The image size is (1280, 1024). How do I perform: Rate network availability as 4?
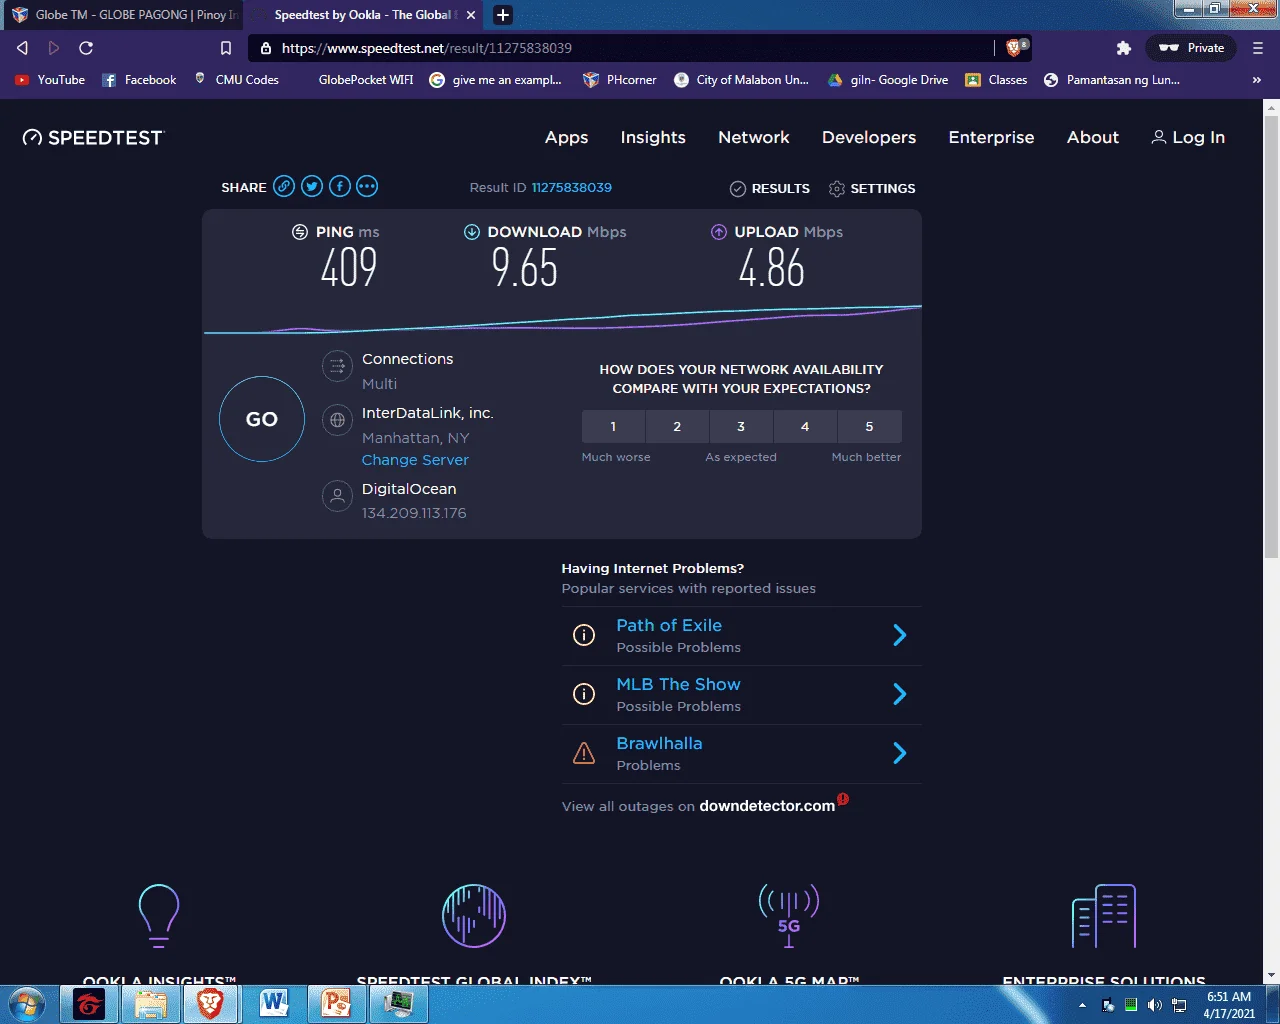[x=805, y=426]
